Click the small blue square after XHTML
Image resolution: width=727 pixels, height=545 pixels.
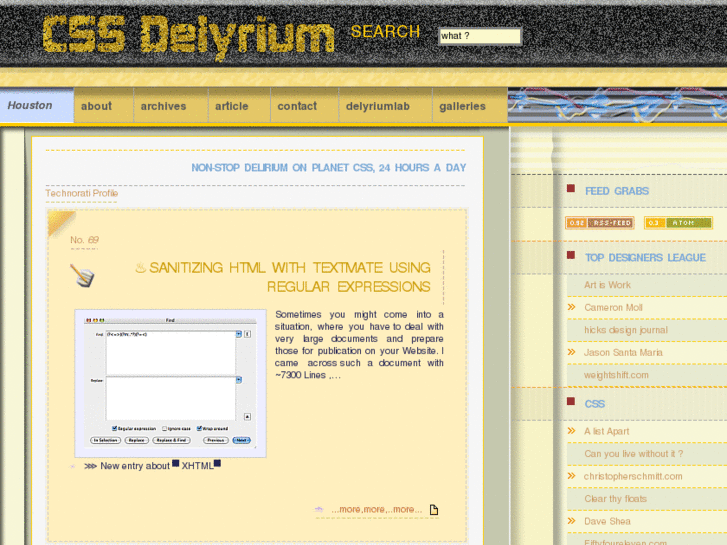click(x=217, y=463)
